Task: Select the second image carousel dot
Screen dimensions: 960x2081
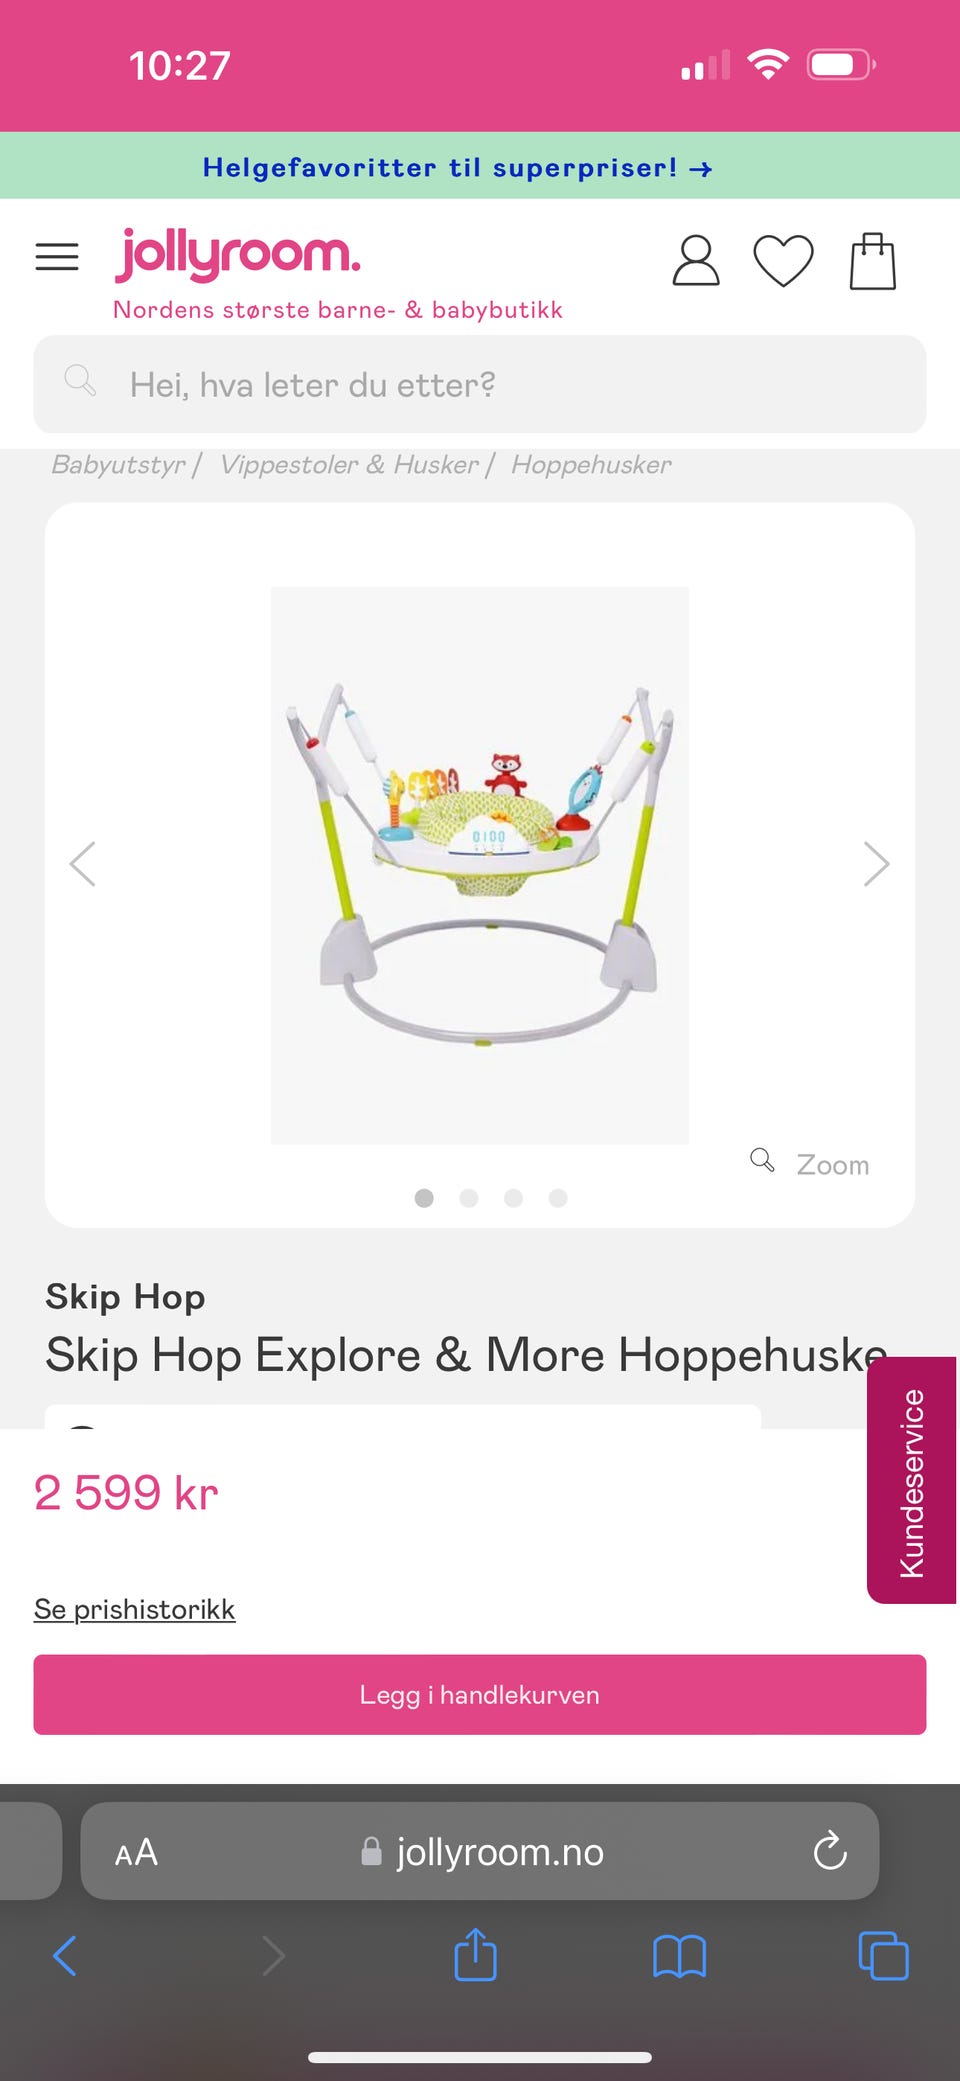Action: 469,1198
